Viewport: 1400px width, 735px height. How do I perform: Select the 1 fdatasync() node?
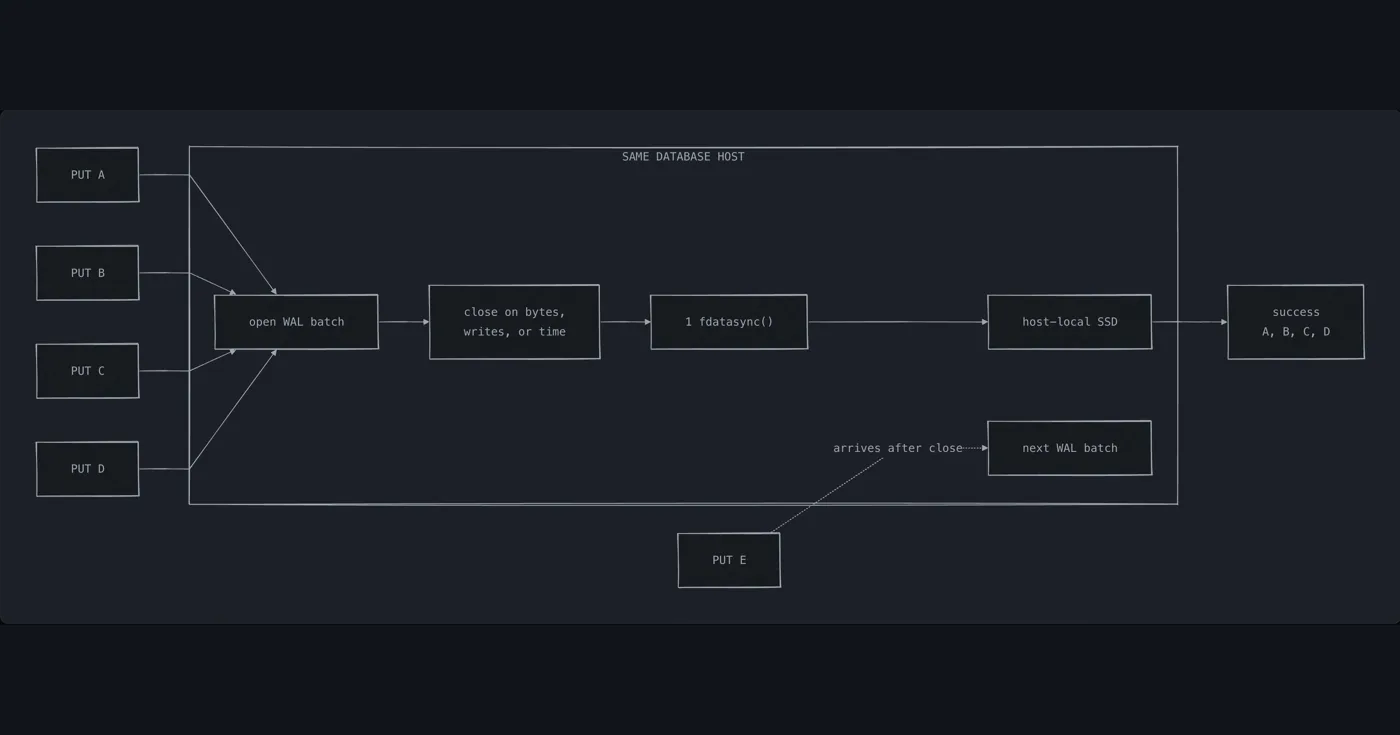[729, 322]
